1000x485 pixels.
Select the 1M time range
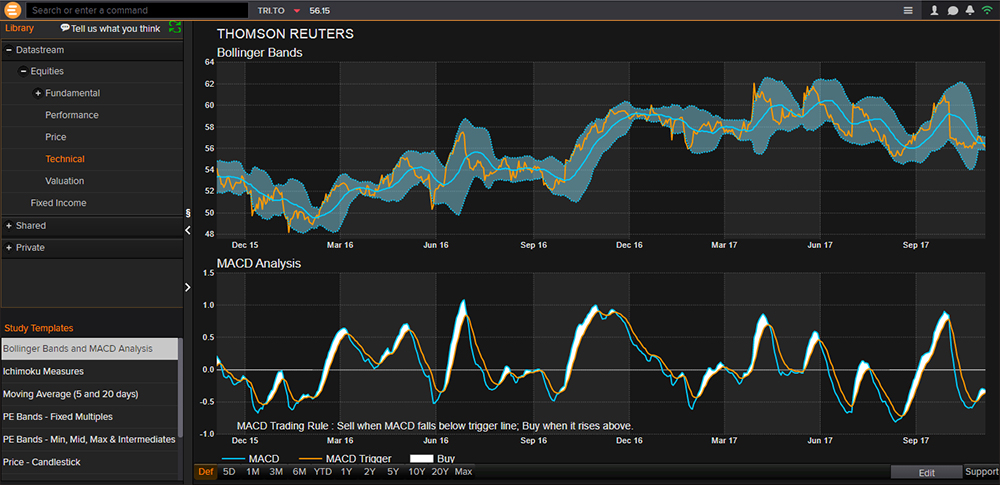[x=253, y=472]
